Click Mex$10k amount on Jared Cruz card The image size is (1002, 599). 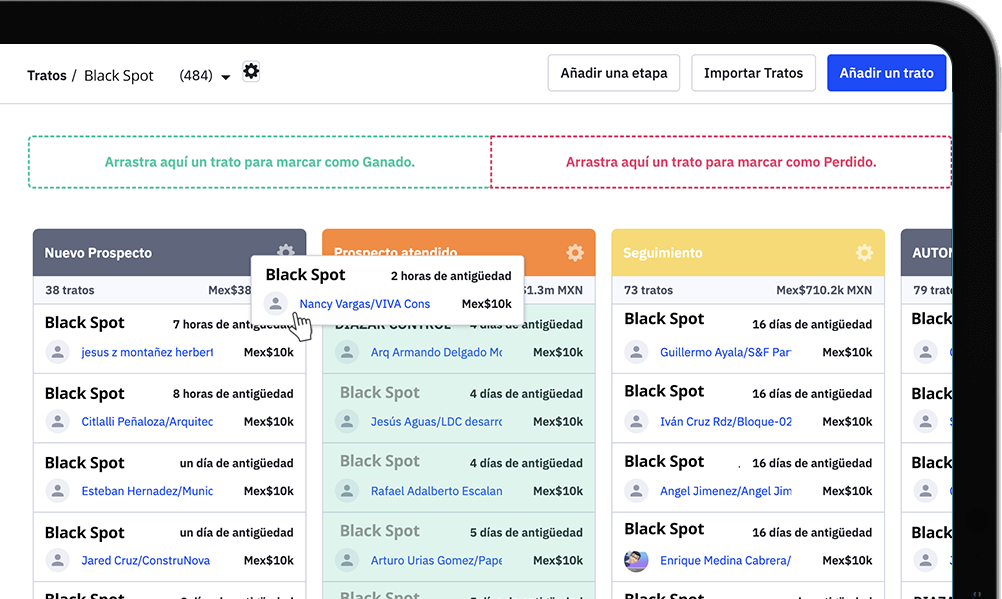268,560
